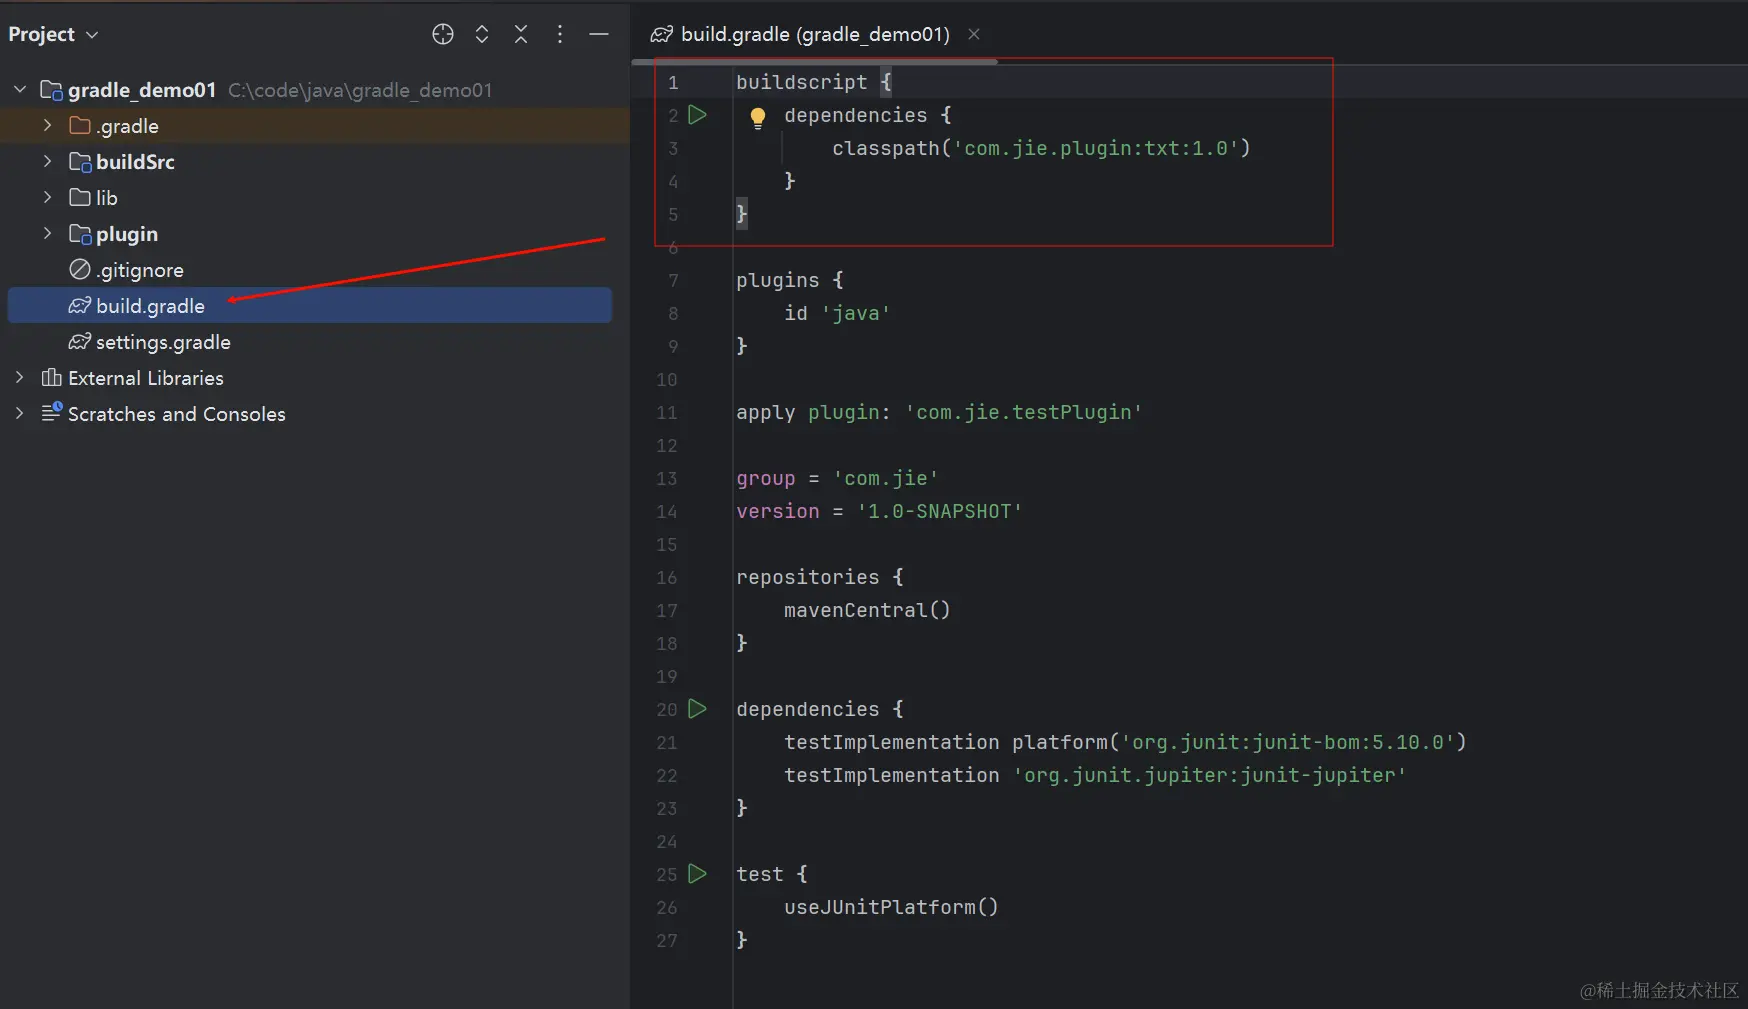Open the Project view dropdown

pyautogui.click(x=53, y=34)
